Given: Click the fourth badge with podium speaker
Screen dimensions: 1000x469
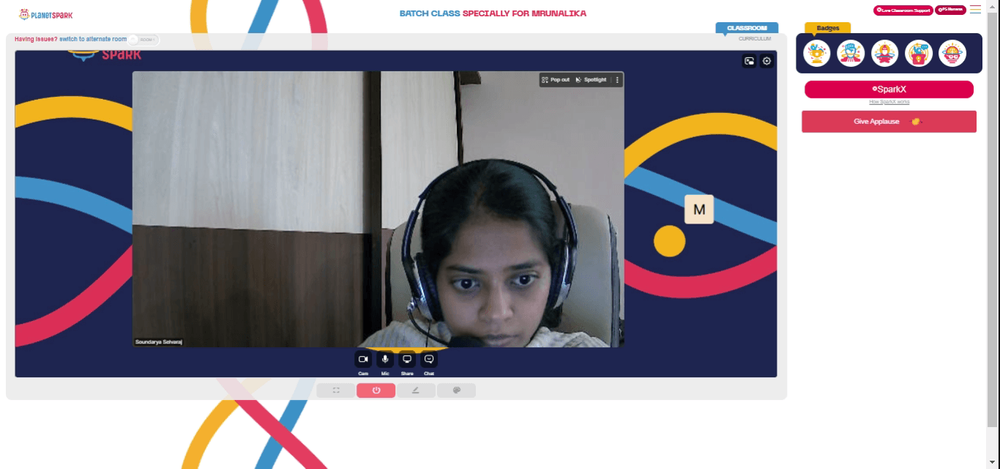Looking at the screenshot, I should point(918,54).
